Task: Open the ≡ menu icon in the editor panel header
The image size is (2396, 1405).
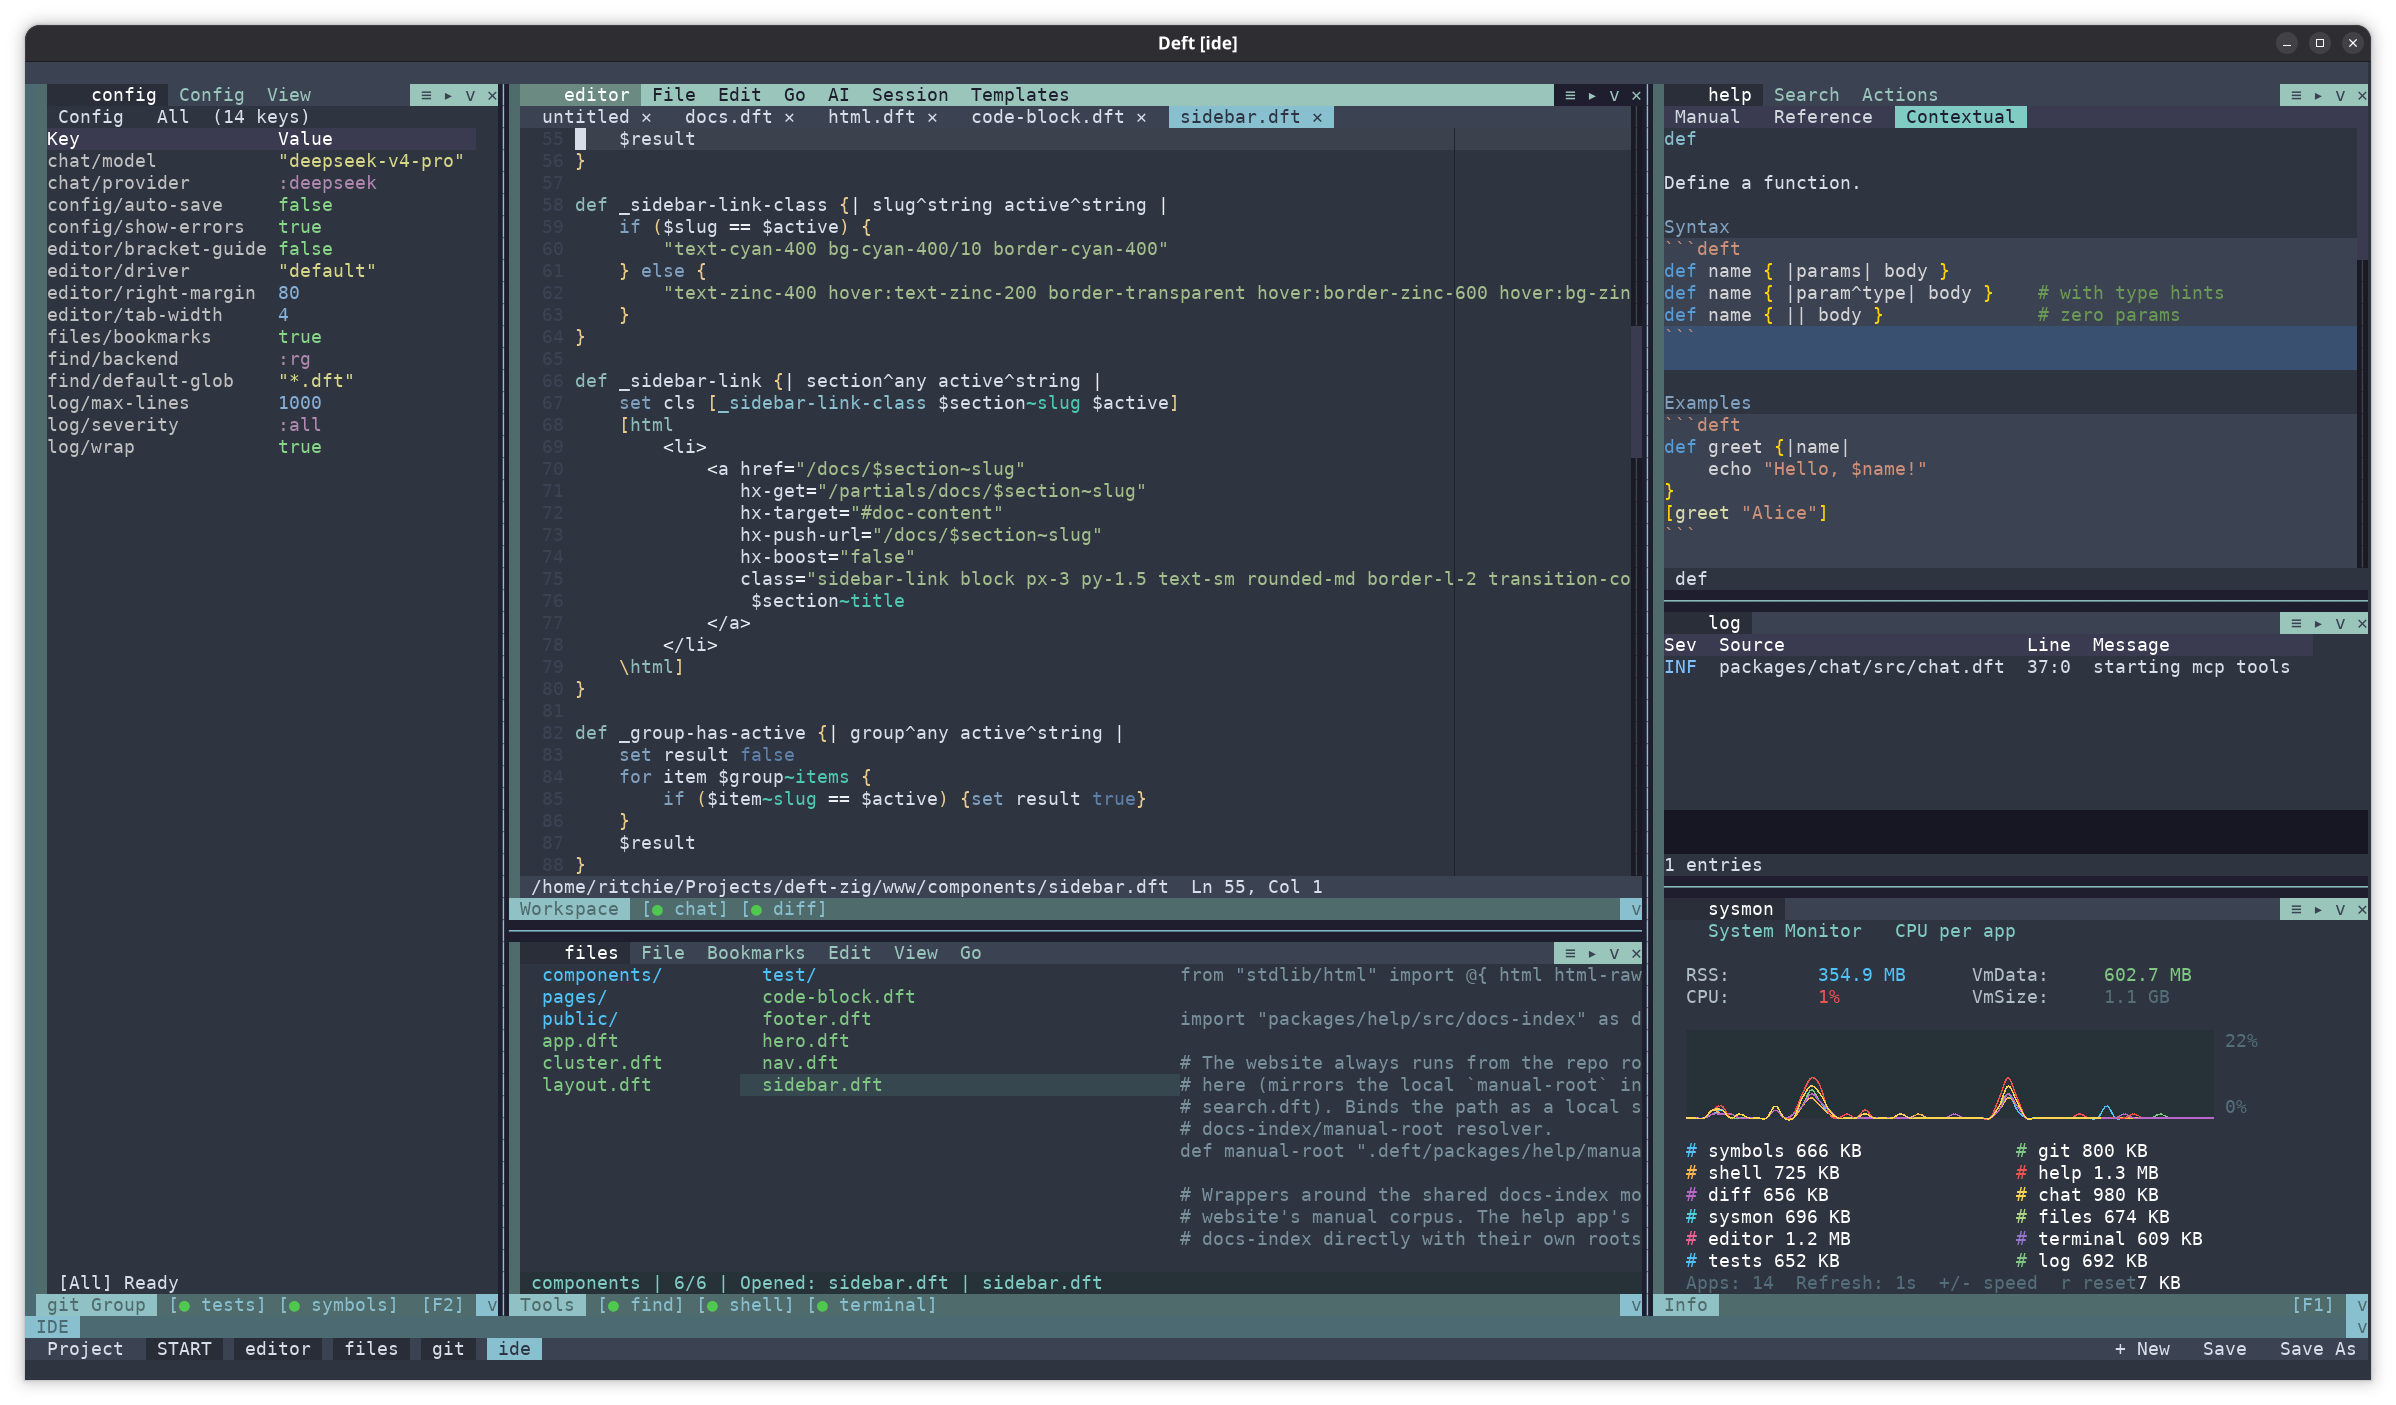Action: [1570, 95]
